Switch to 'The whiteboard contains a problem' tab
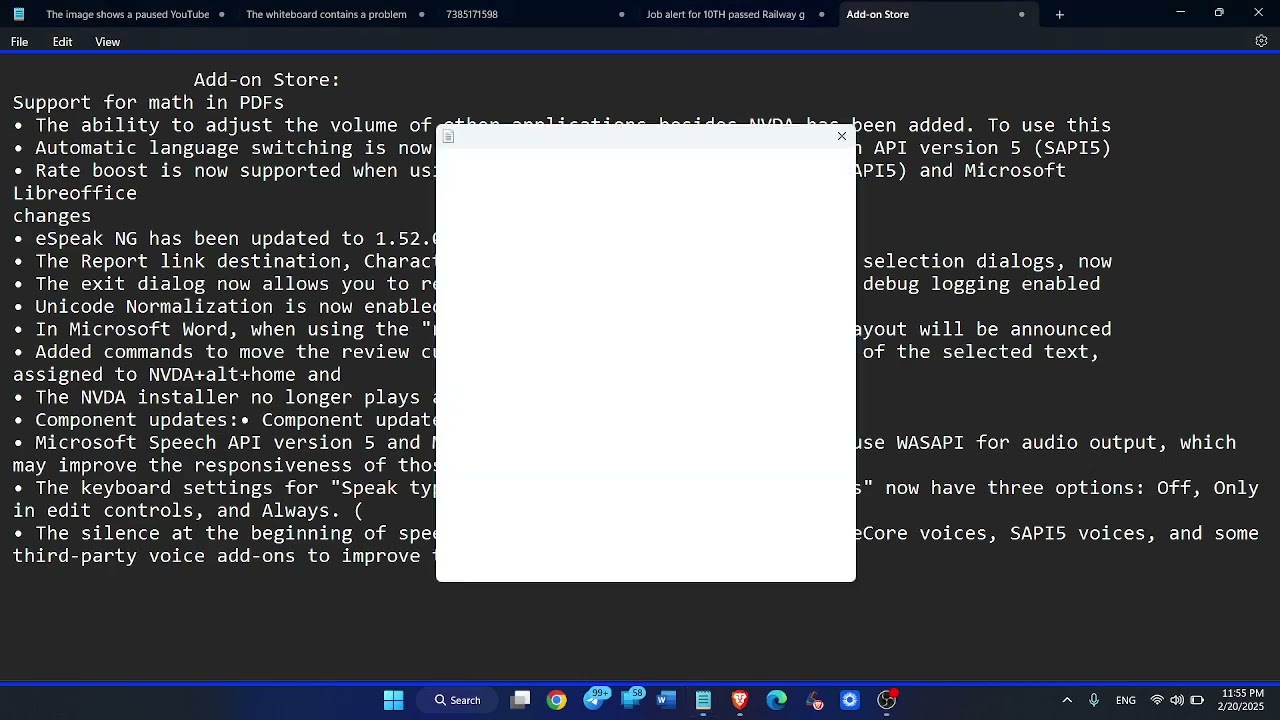Viewport: 1280px width, 720px height. pos(326,14)
